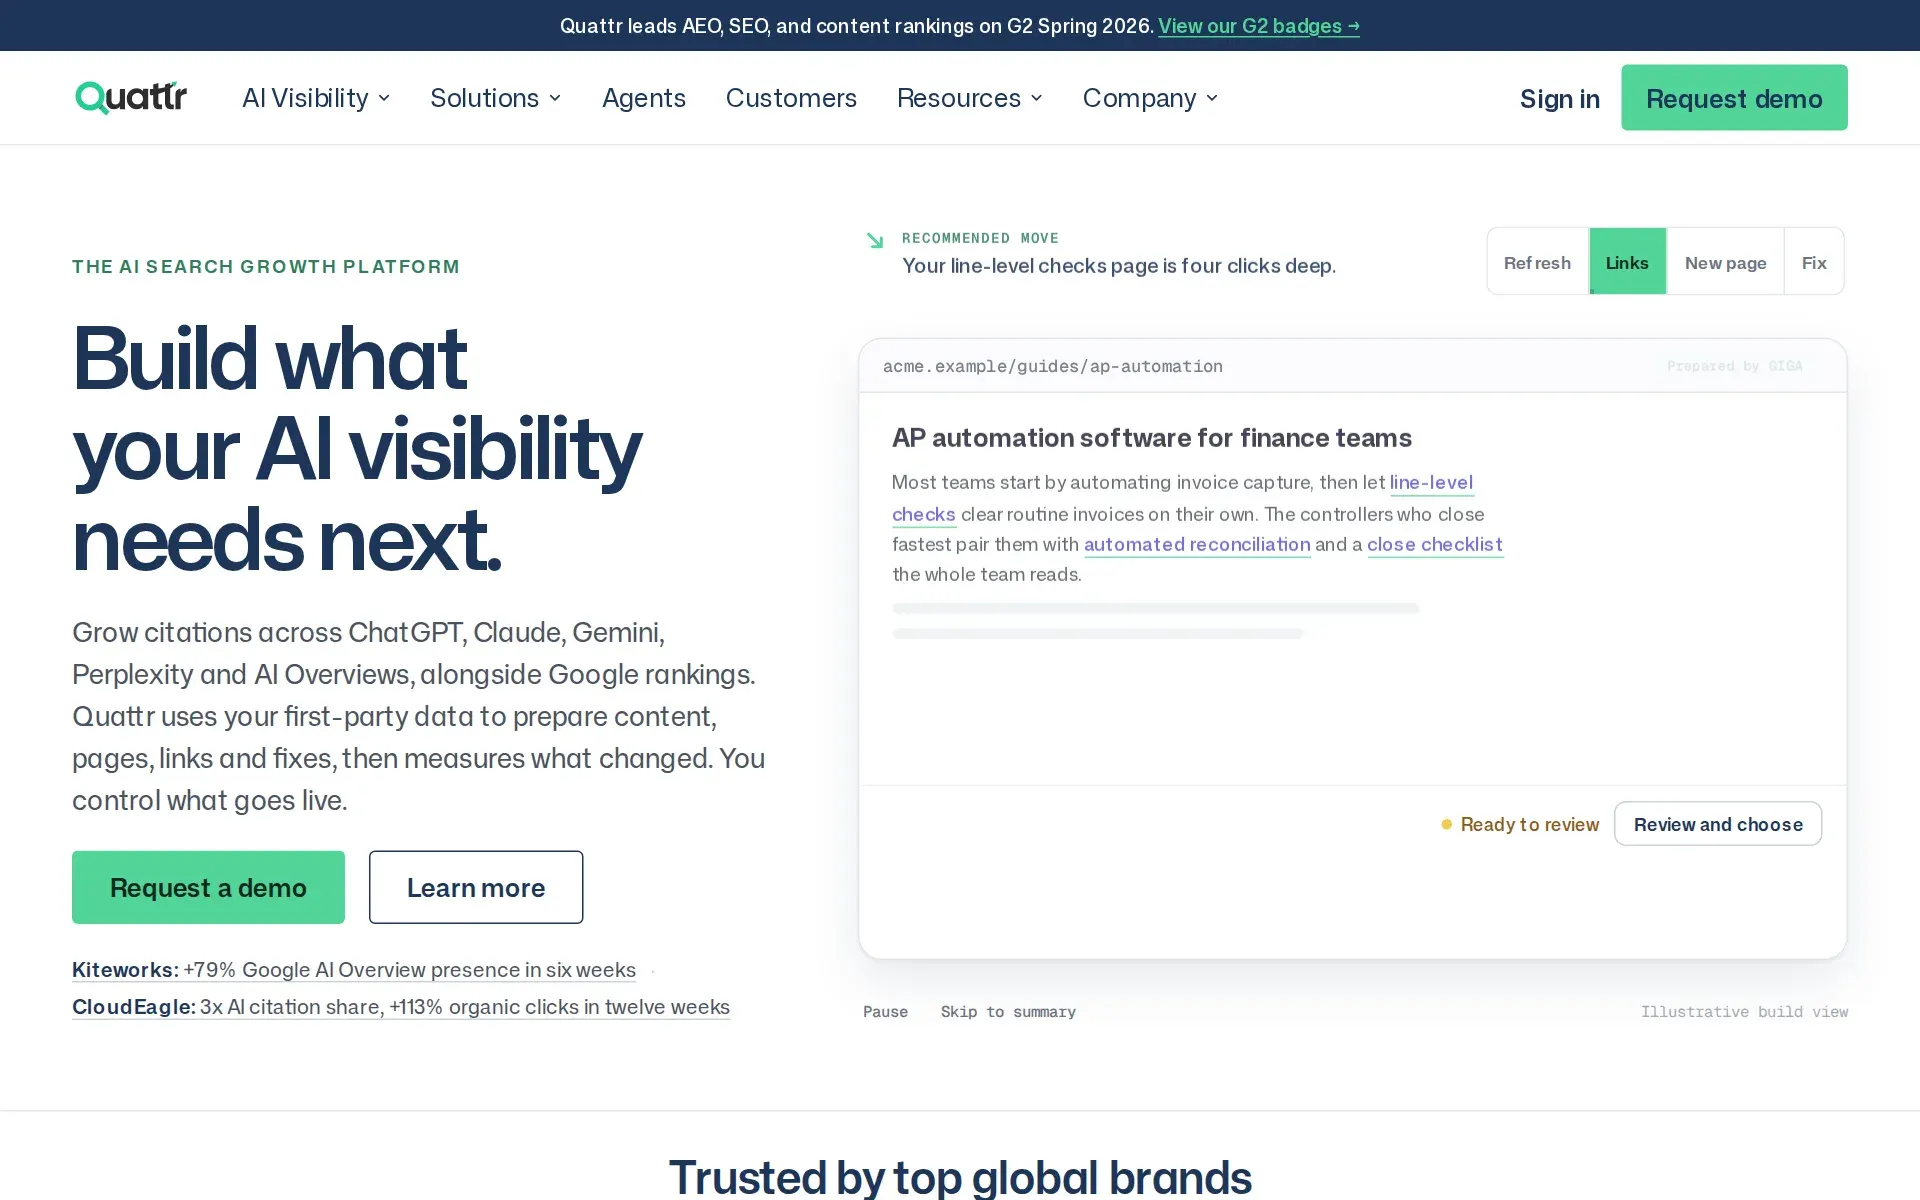Click the Illustrative build view caption
Image resolution: width=1920 pixels, height=1200 pixels.
(1744, 1012)
